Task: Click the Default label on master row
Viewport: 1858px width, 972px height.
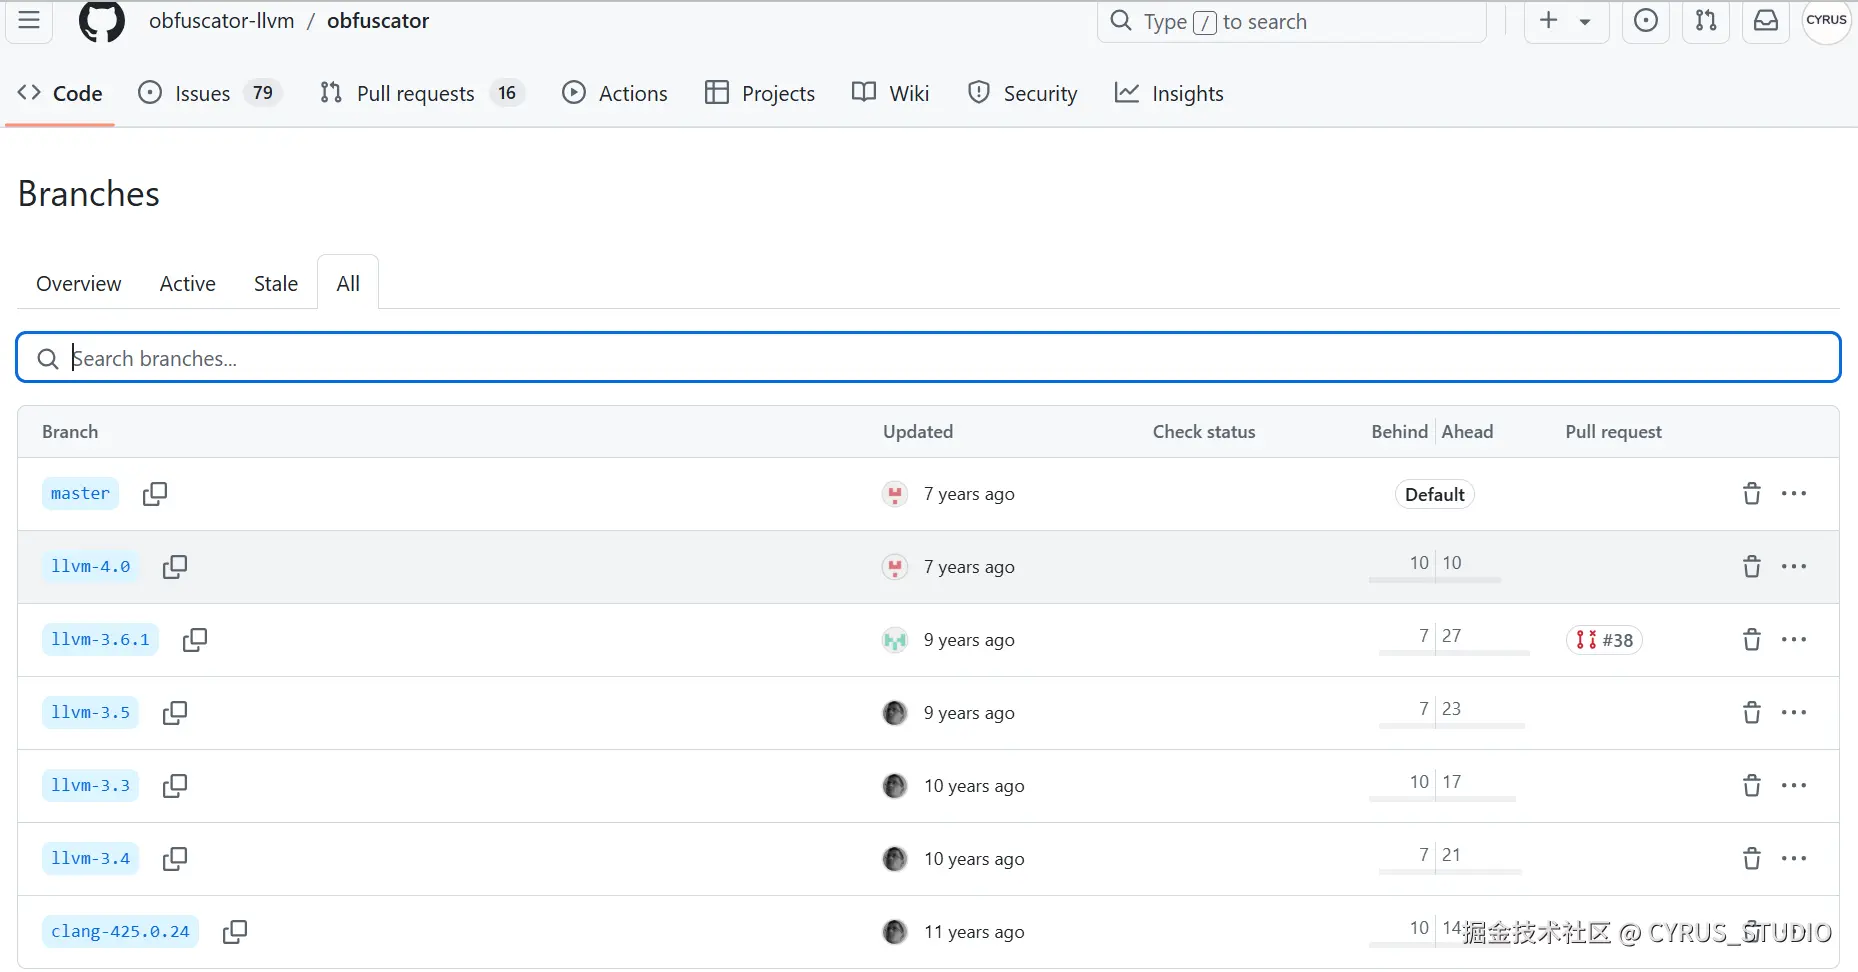Action: coord(1434,495)
